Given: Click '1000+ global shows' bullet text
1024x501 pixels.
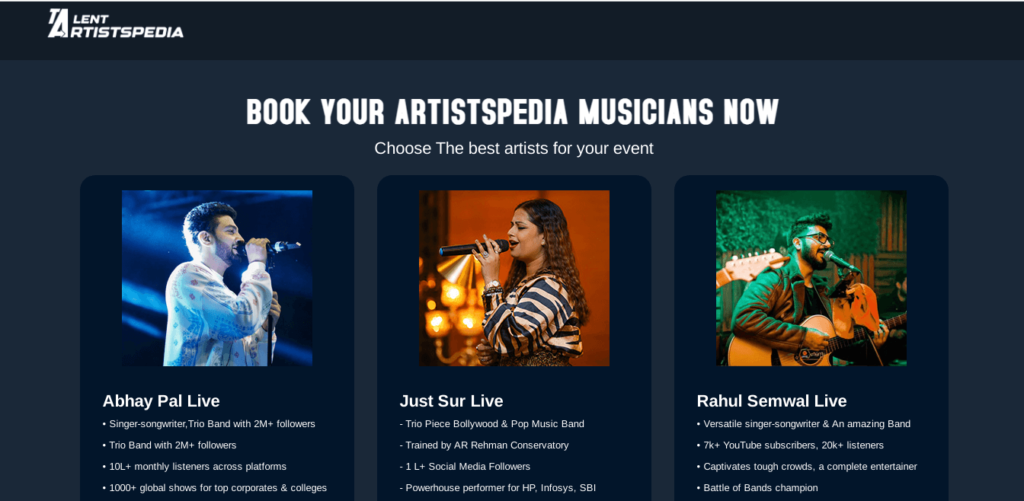Looking at the screenshot, I should pyautogui.click(x=215, y=488).
